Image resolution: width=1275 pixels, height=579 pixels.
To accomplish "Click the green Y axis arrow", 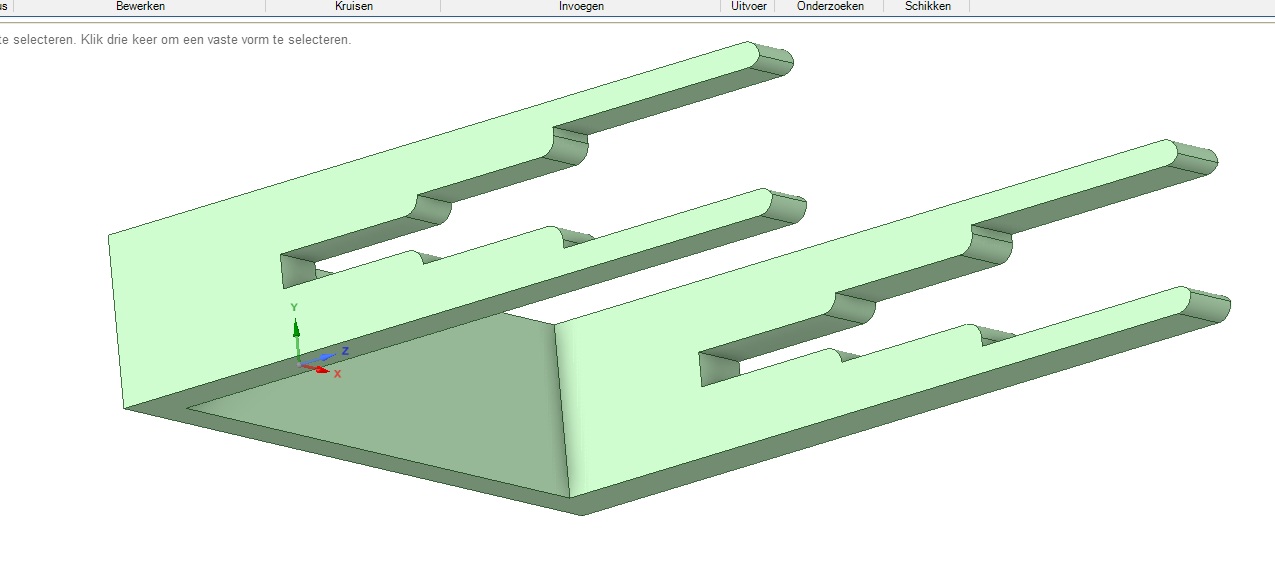I will 296,329.
